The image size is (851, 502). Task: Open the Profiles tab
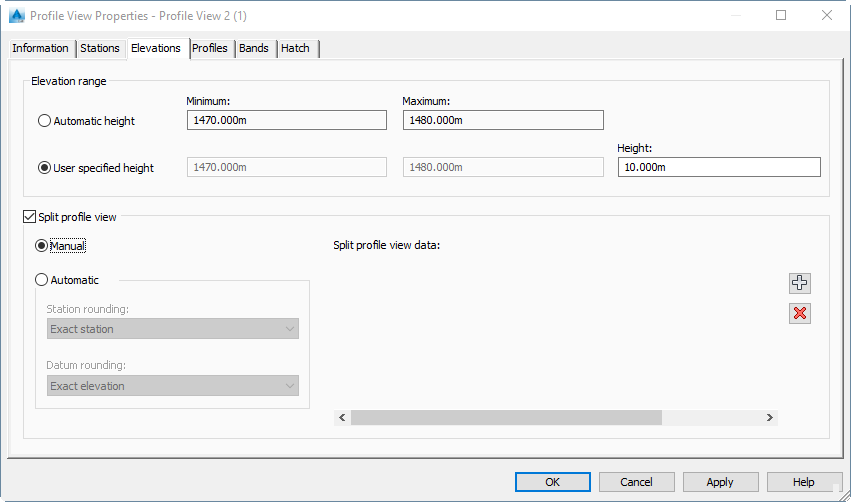point(210,48)
